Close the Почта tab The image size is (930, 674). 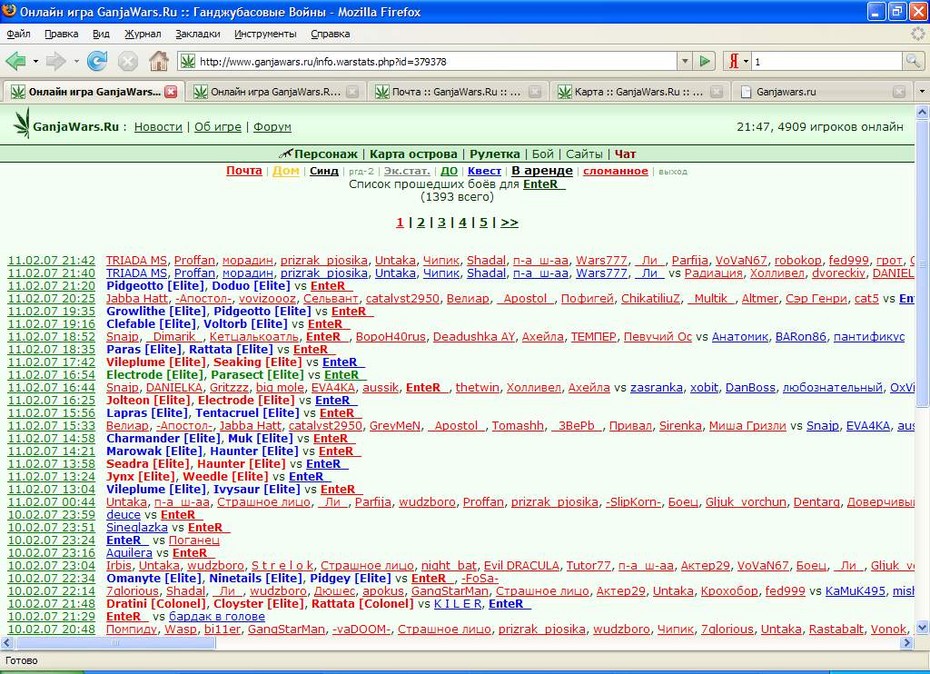coord(534,91)
